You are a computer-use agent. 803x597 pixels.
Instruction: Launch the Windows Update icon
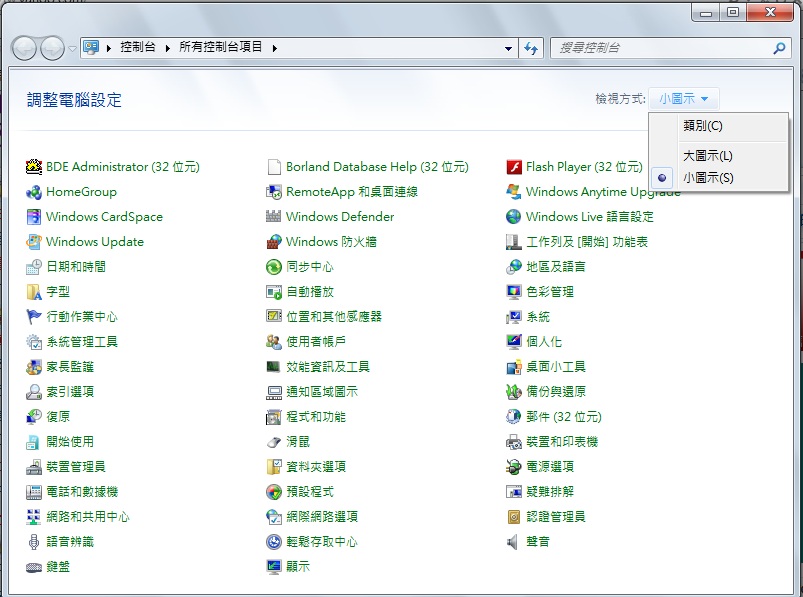[34, 242]
